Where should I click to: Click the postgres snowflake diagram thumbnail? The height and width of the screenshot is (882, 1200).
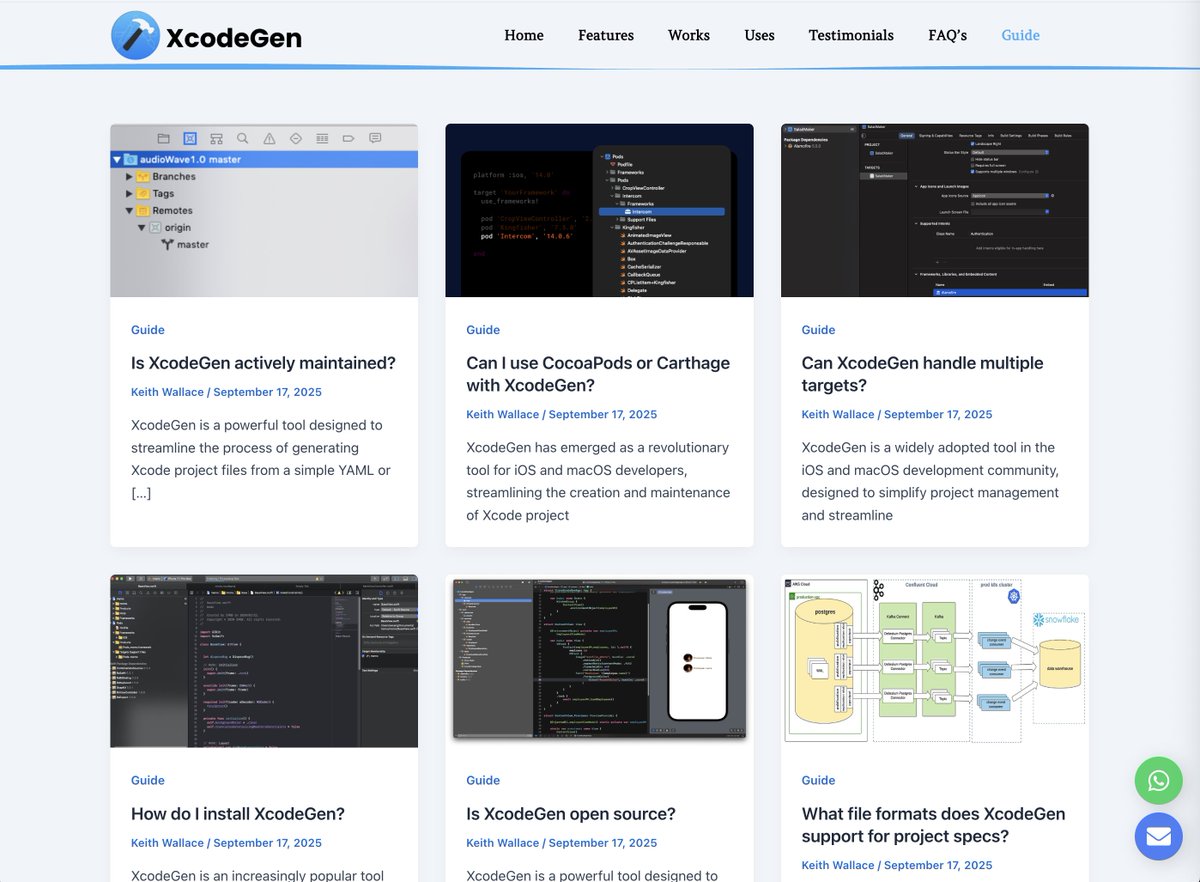tap(935, 661)
